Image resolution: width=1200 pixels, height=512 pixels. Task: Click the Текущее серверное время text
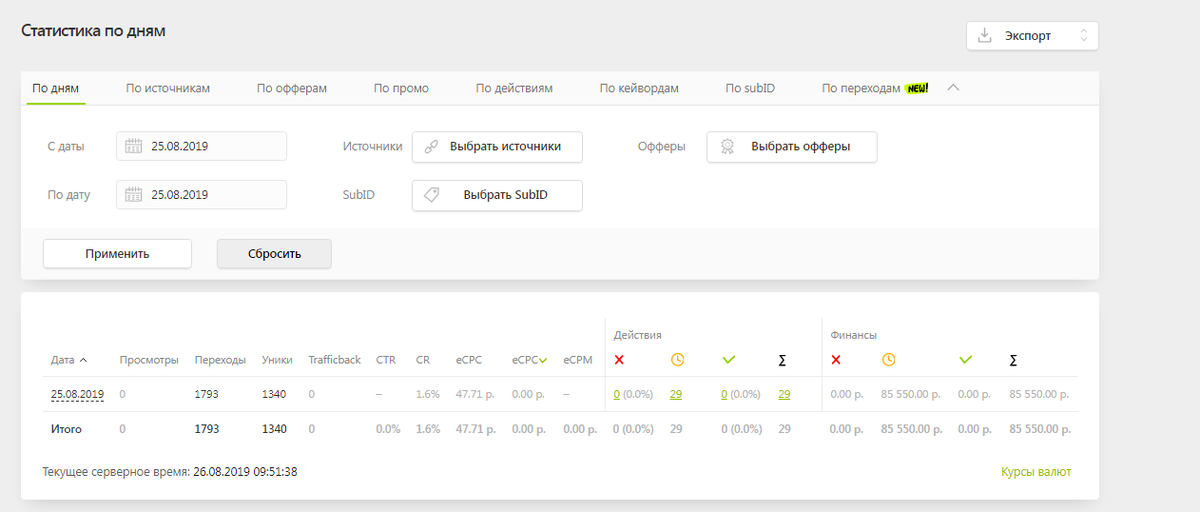click(170, 471)
